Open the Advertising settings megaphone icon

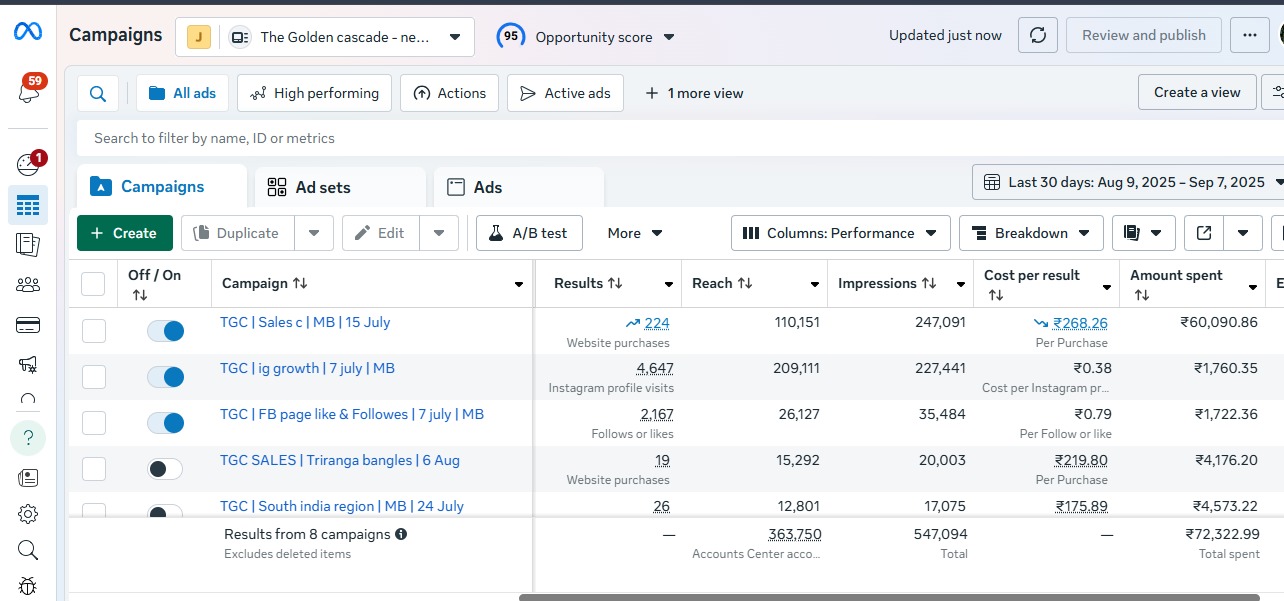28,365
